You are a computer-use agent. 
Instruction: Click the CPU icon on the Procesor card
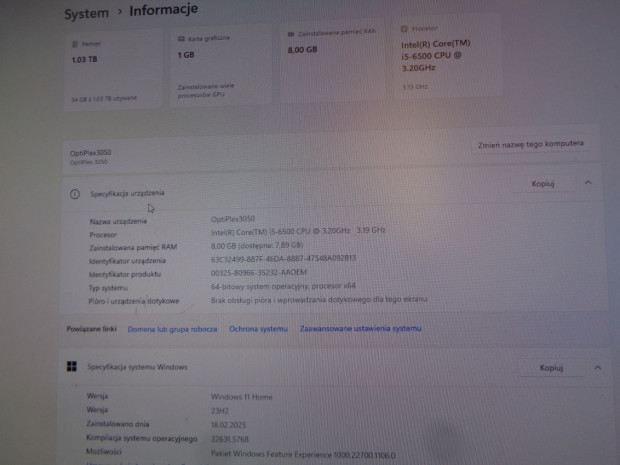404,29
